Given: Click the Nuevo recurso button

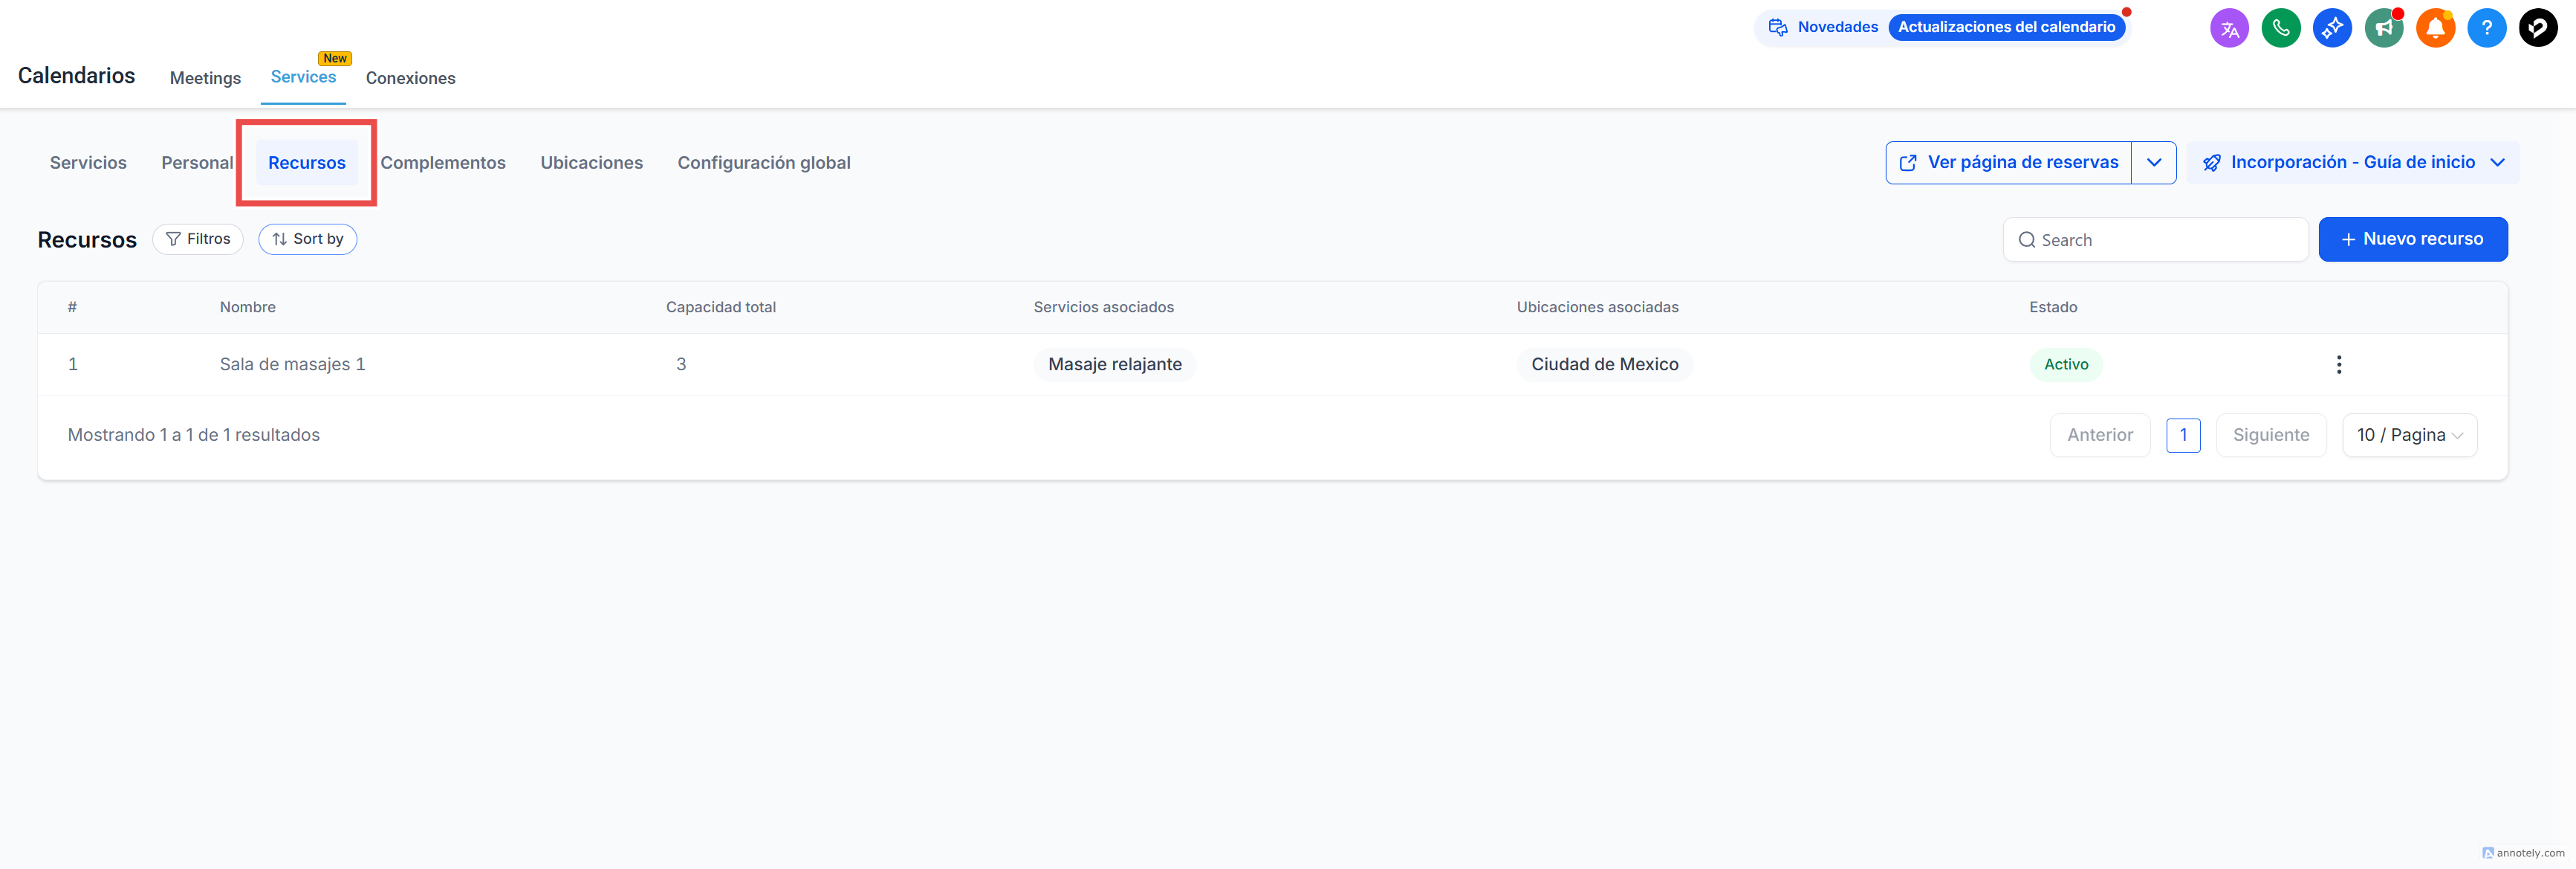Looking at the screenshot, I should pyautogui.click(x=2412, y=239).
